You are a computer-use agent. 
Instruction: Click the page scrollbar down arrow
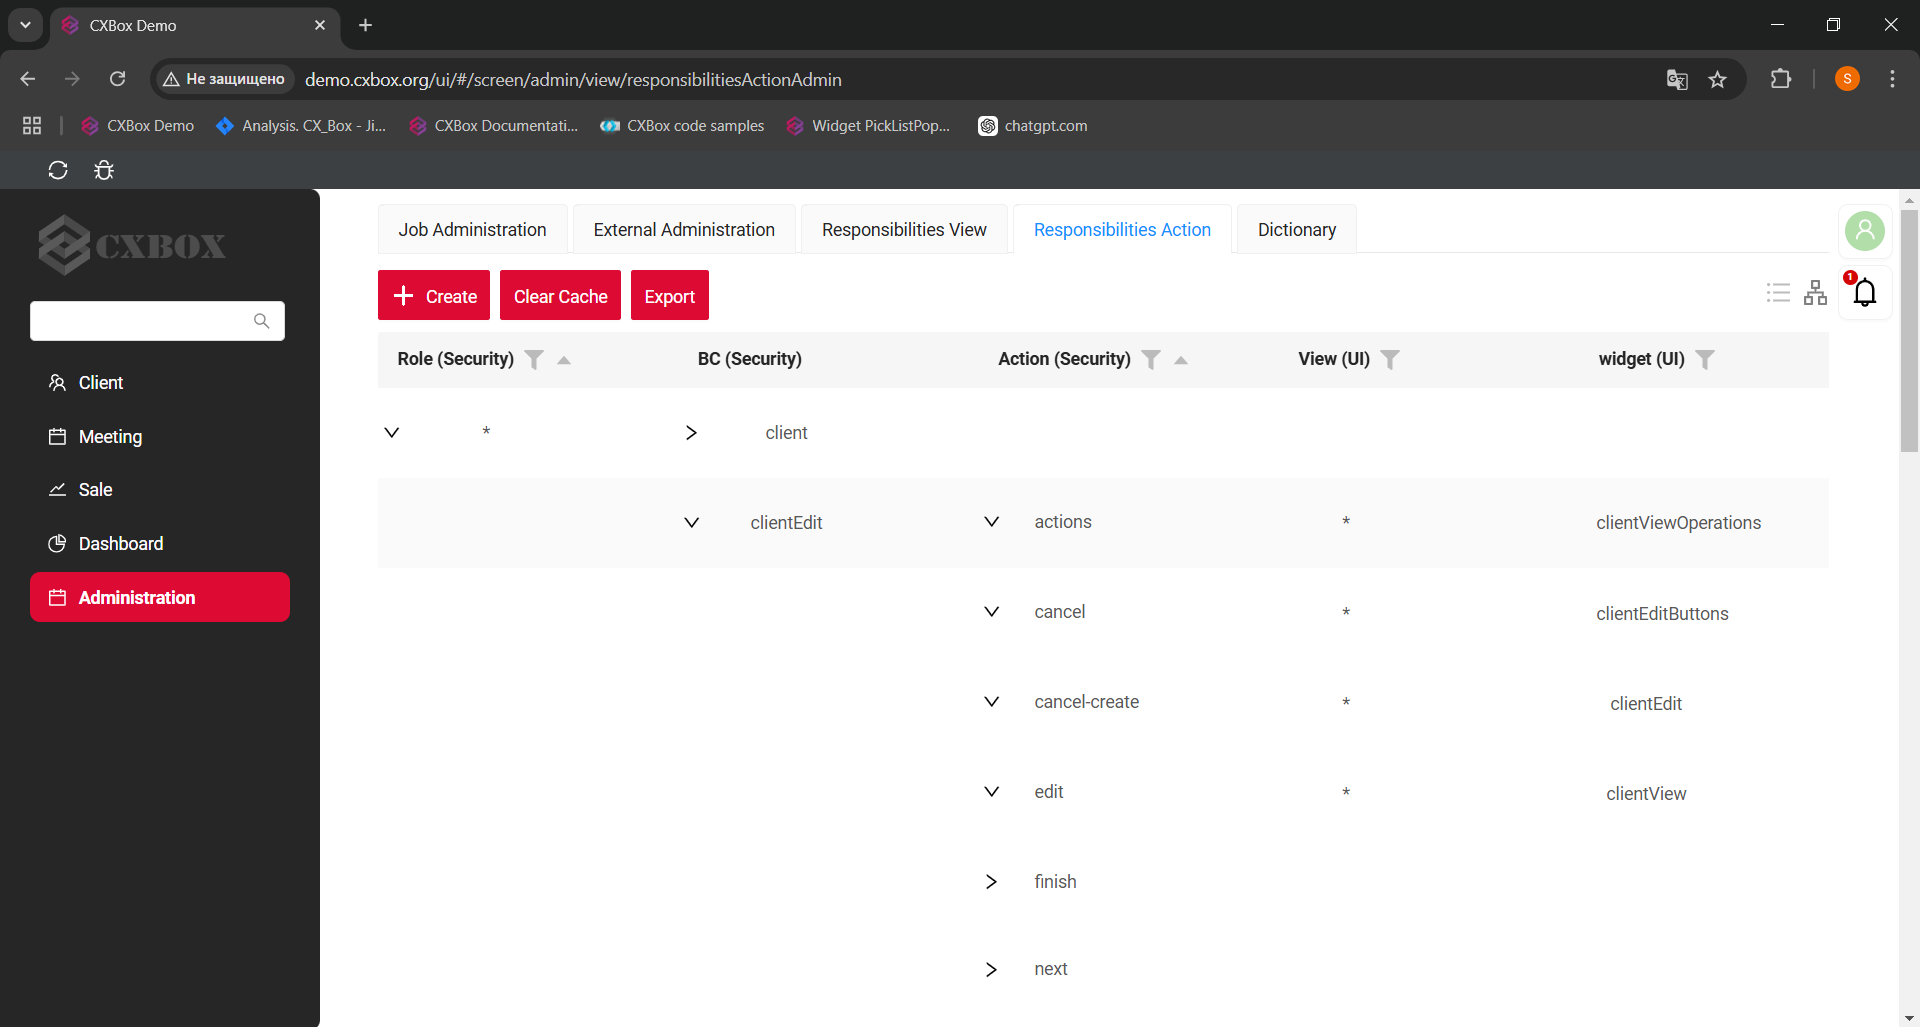point(1909,1018)
